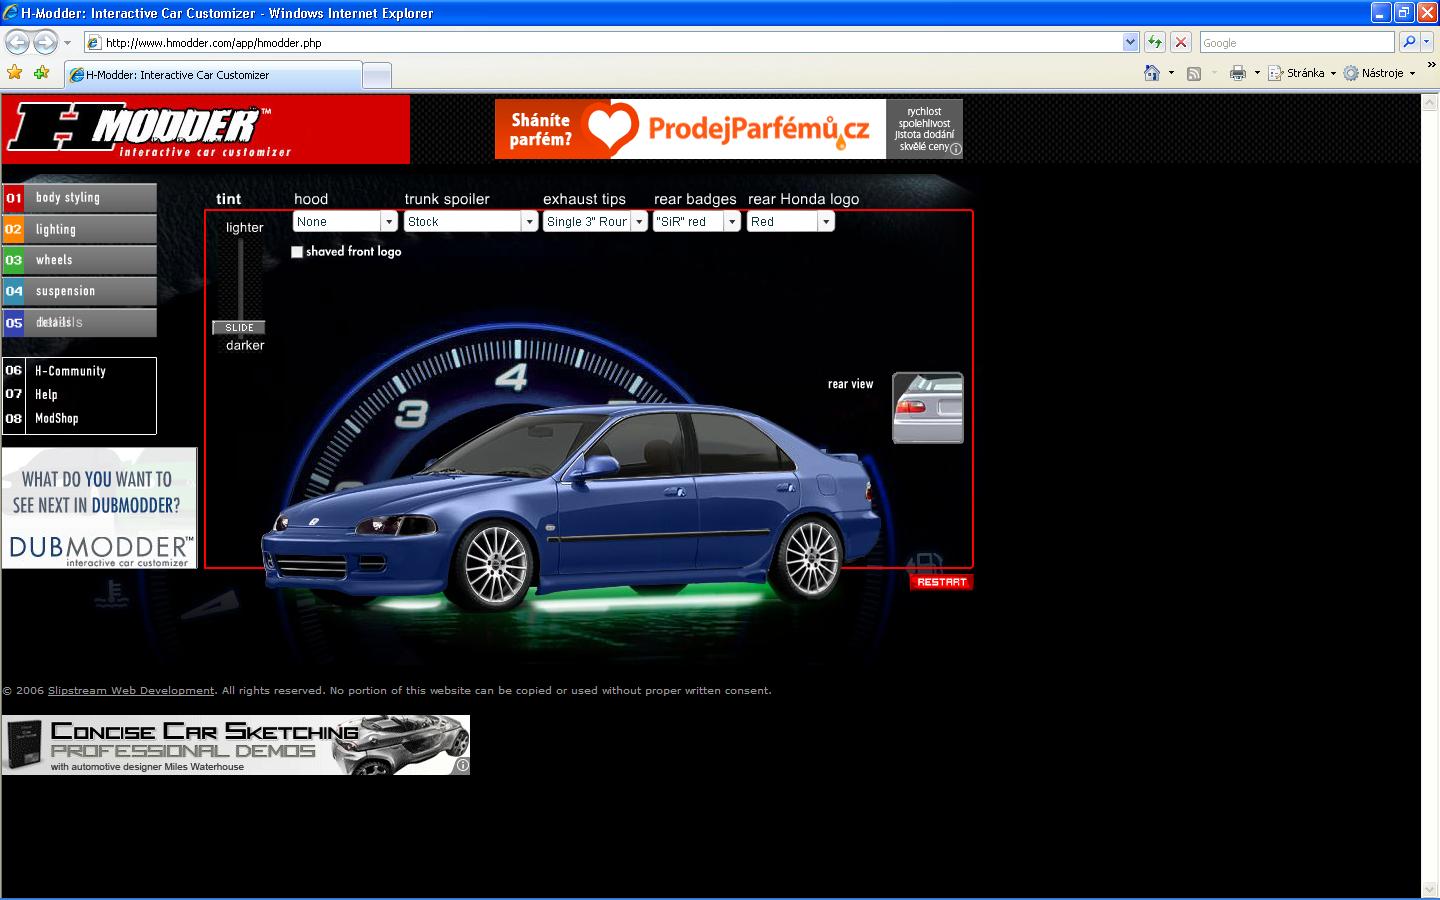Click the Print icon in toolbar
Image resolution: width=1440 pixels, height=900 pixels.
point(1238,73)
